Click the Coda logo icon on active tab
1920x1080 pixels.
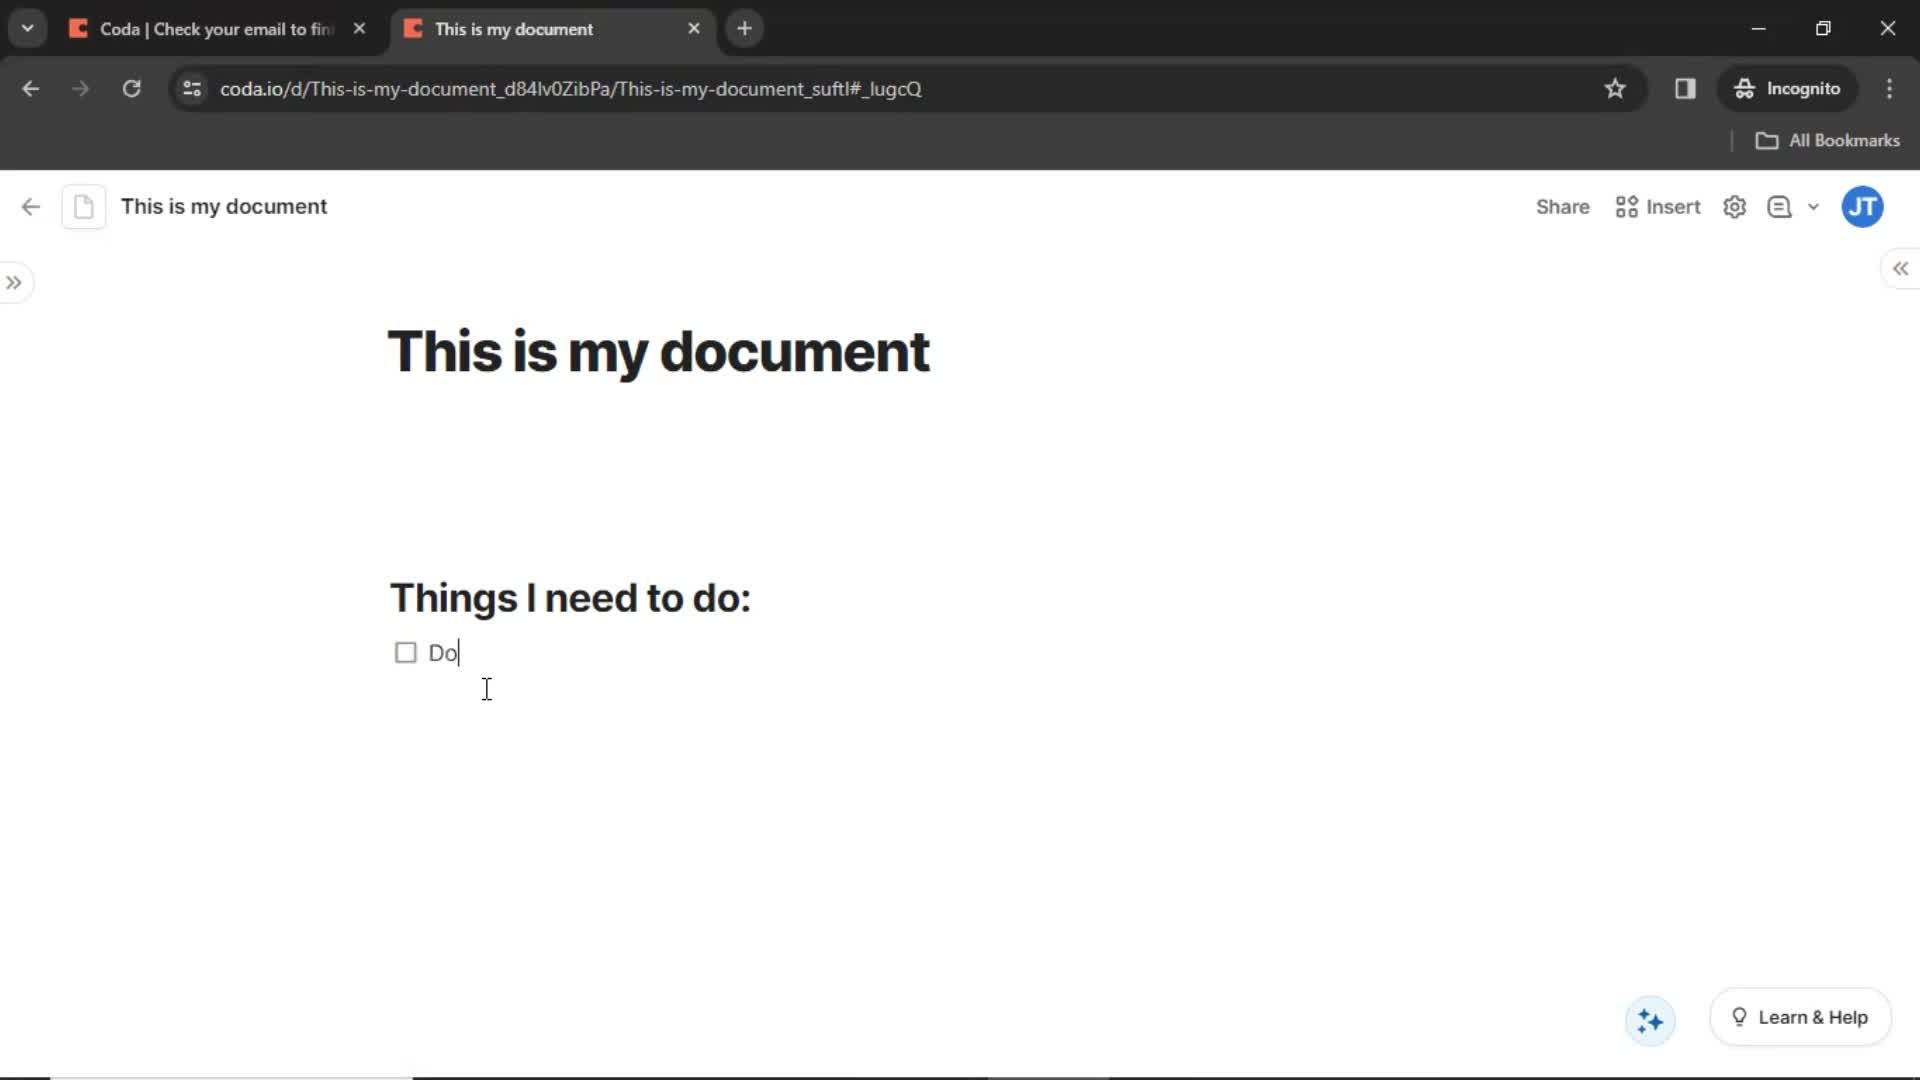click(415, 29)
